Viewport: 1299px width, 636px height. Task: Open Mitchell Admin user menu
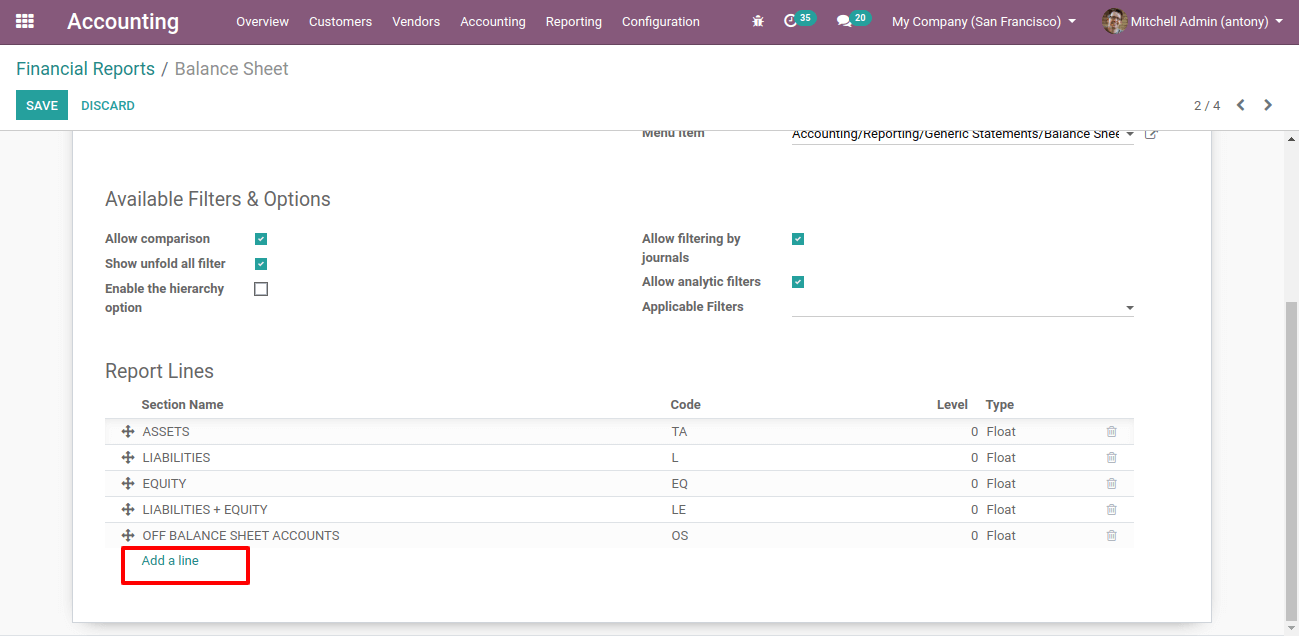point(1192,21)
